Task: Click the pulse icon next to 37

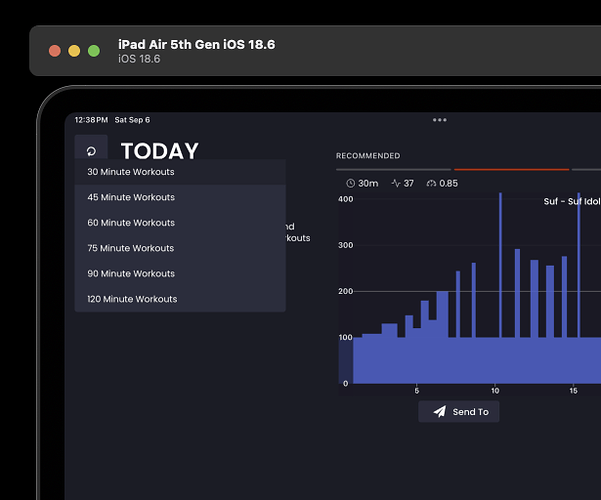Action: pyautogui.click(x=396, y=183)
